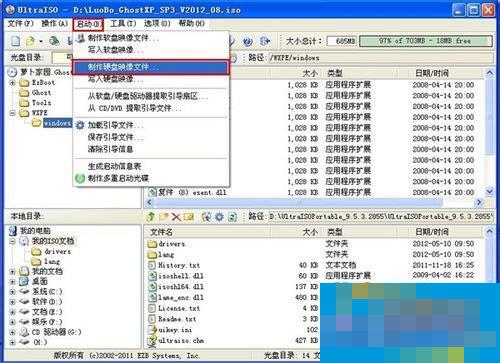This screenshot has width=500, height=363.
Task: Click the drivers folder icon in file list
Action: point(152,244)
